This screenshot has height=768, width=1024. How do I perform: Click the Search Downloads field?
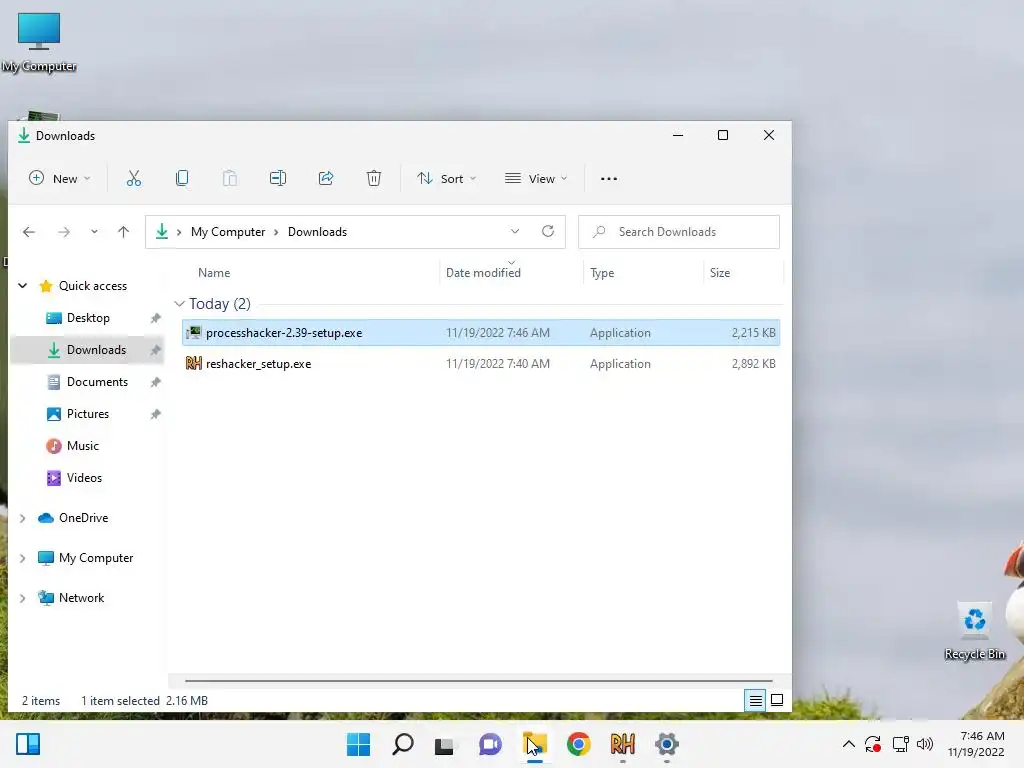click(x=679, y=232)
